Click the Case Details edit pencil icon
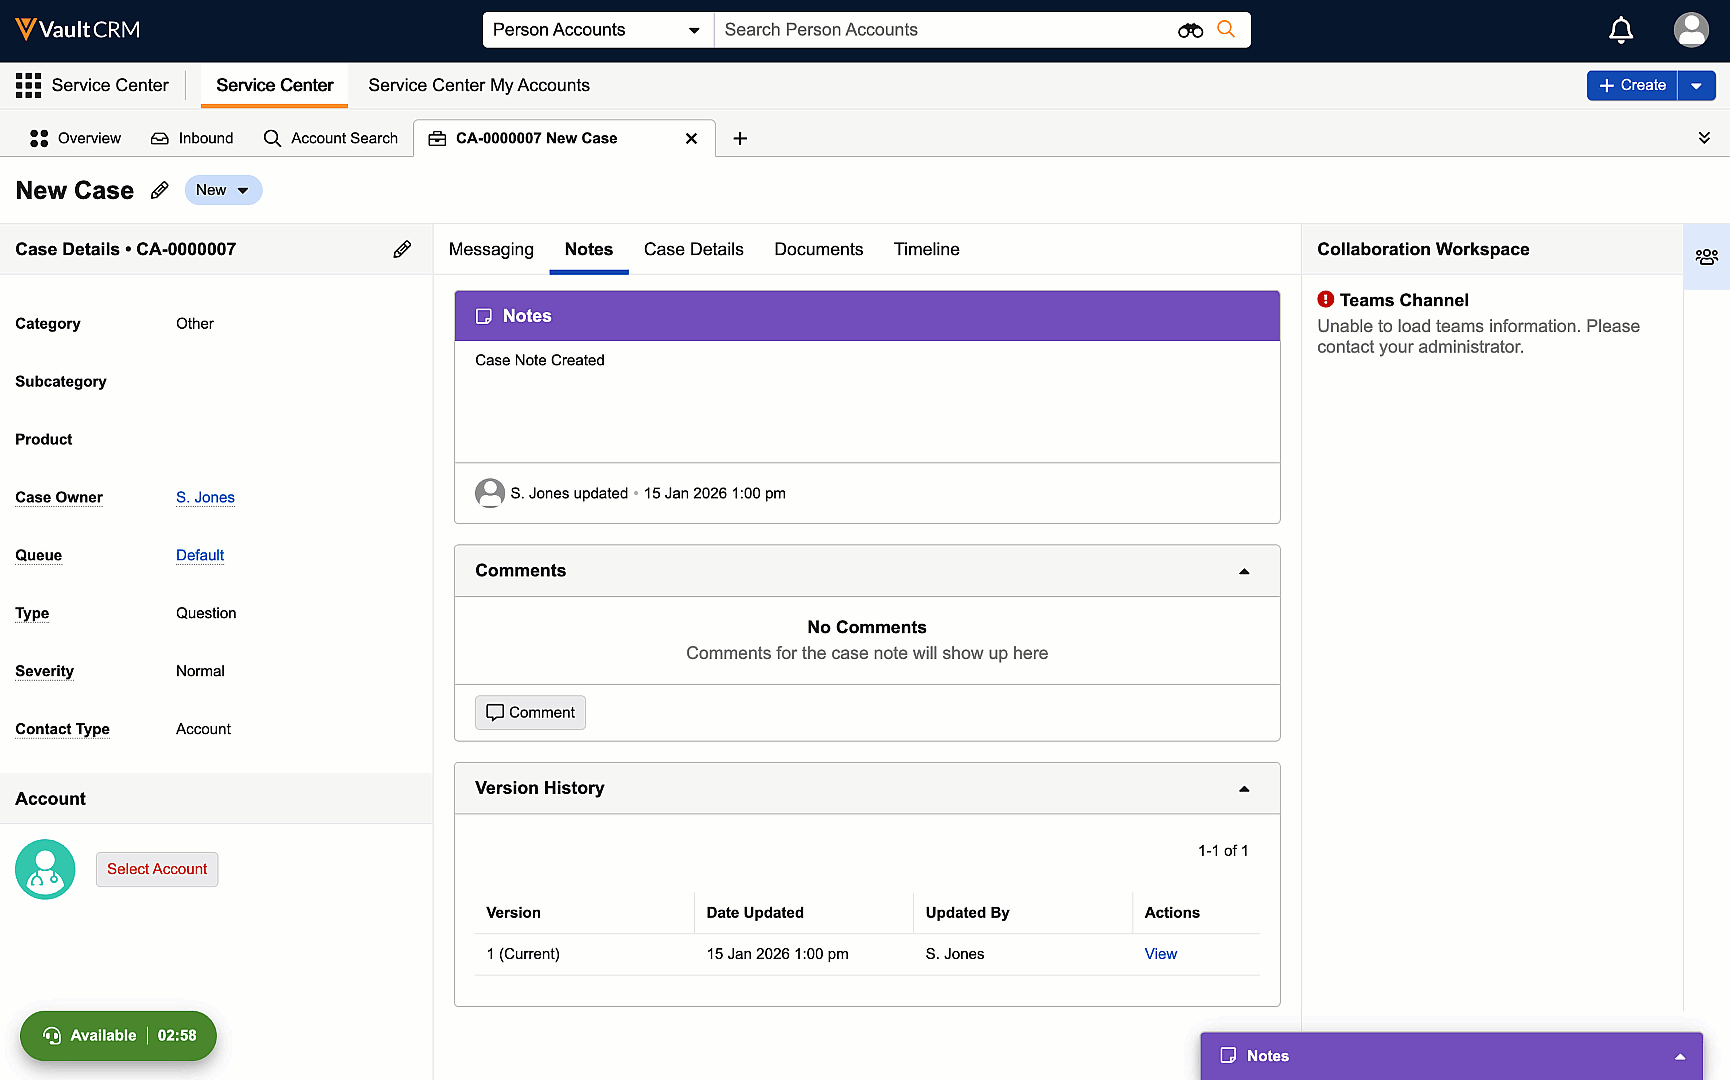The image size is (1730, 1080). [402, 249]
